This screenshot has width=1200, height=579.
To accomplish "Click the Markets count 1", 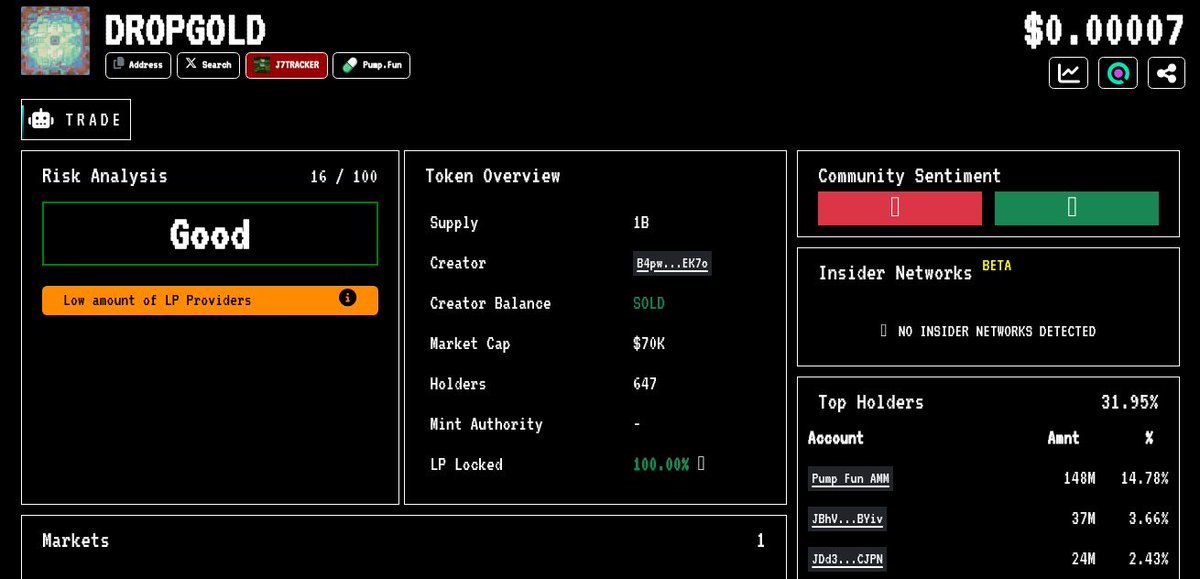I will point(761,540).
